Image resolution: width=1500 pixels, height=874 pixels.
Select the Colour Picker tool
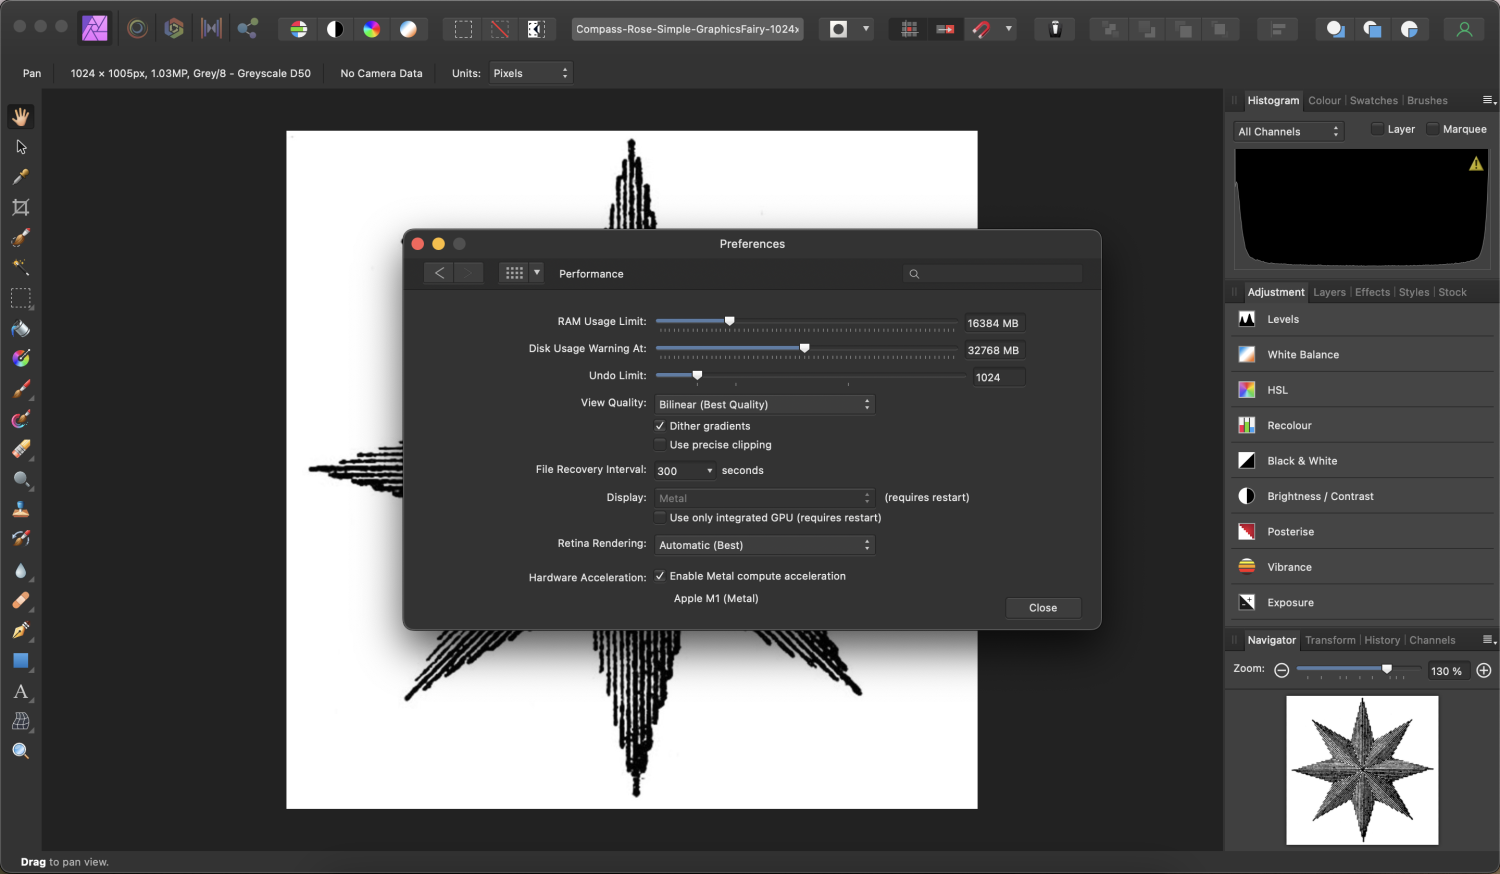point(21,177)
